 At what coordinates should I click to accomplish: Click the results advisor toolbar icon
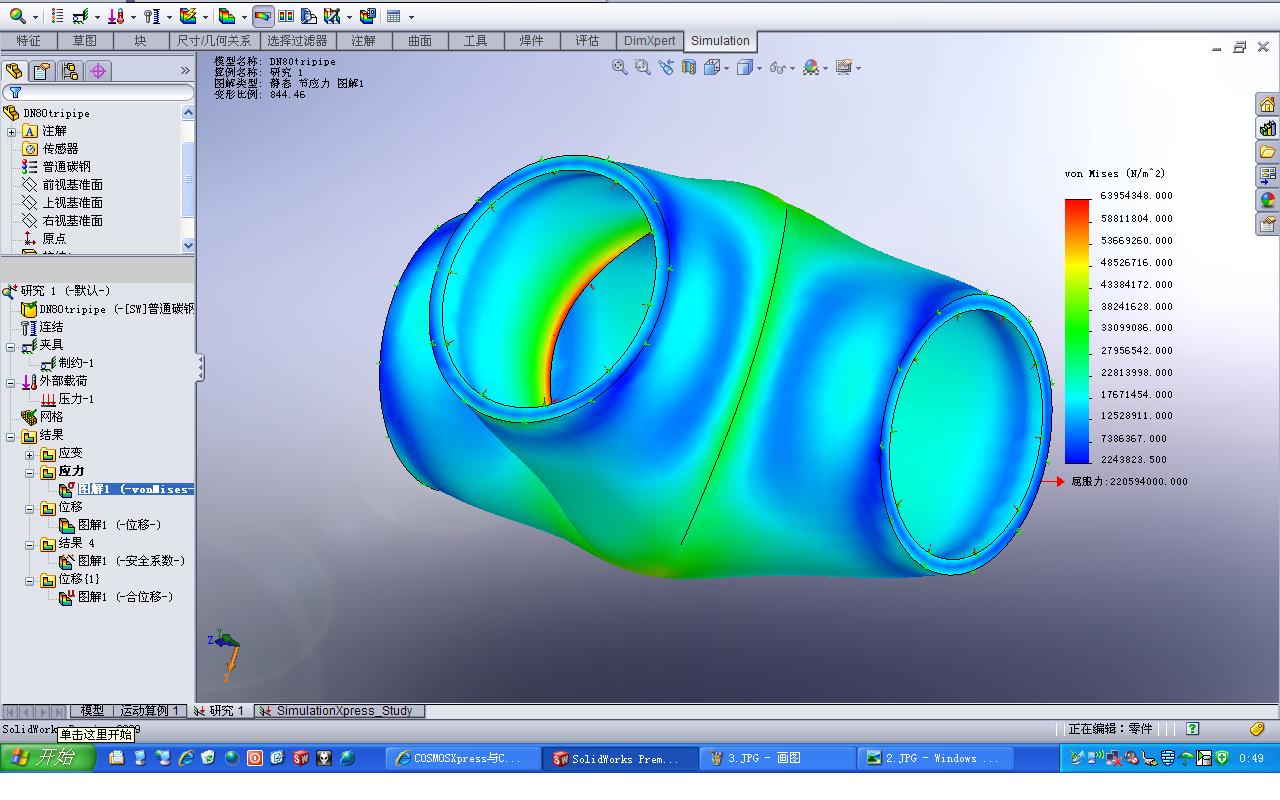[227, 16]
